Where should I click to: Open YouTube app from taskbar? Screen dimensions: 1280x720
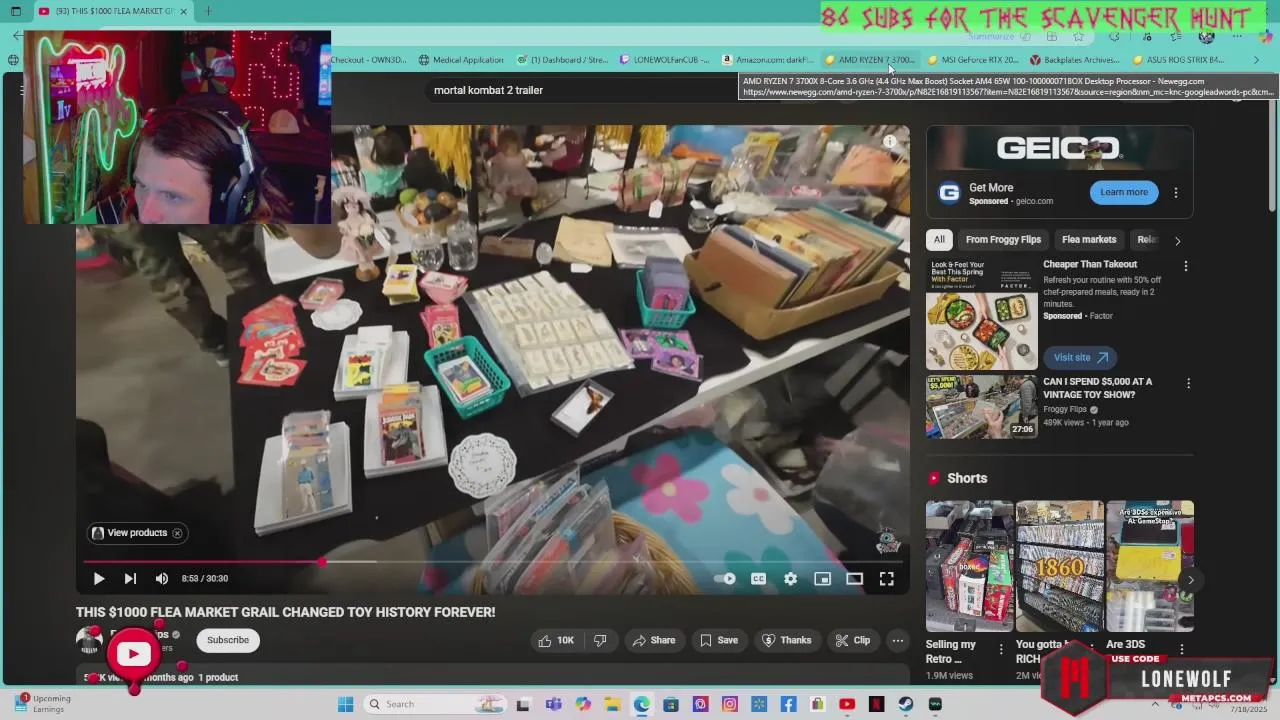coord(847,704)
